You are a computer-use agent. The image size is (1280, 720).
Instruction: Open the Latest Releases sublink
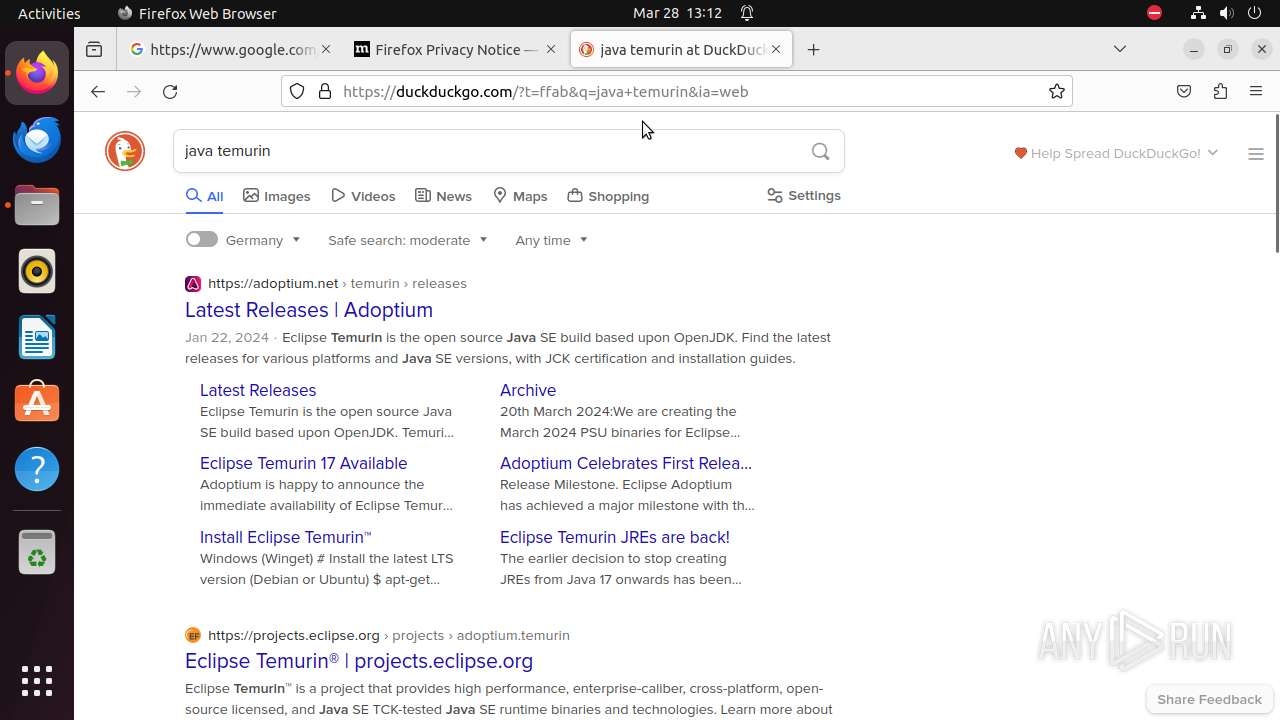258,390
